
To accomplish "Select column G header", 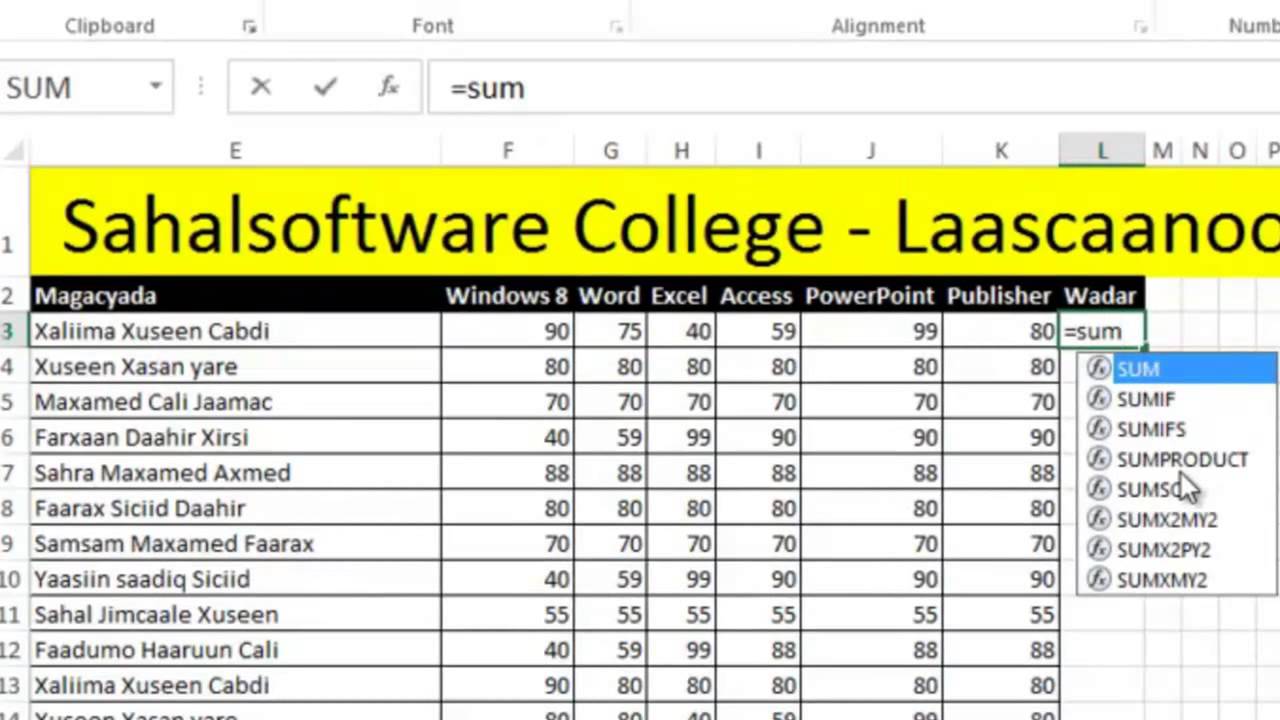I will coord(610,151).
